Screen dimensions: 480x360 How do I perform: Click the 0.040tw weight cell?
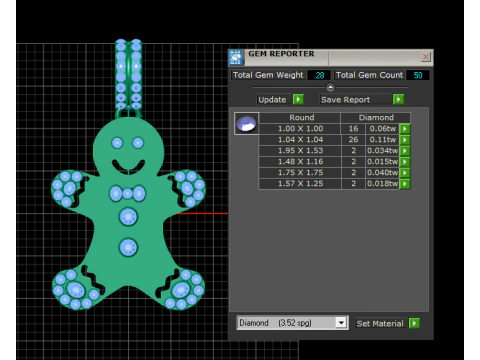[x=383, y=173]
